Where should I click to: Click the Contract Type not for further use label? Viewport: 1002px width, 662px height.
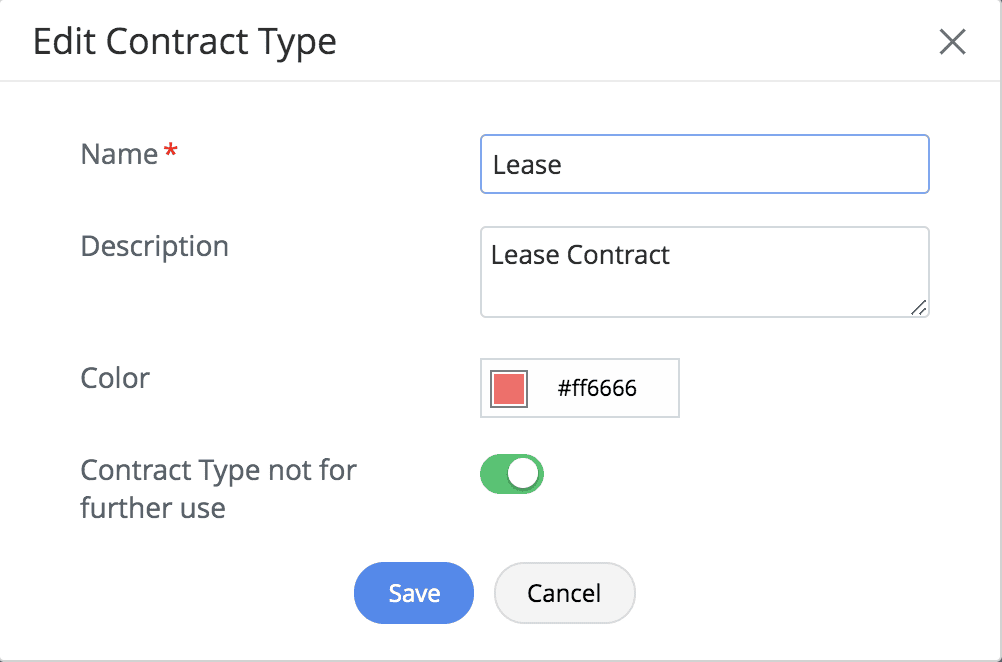218,488
